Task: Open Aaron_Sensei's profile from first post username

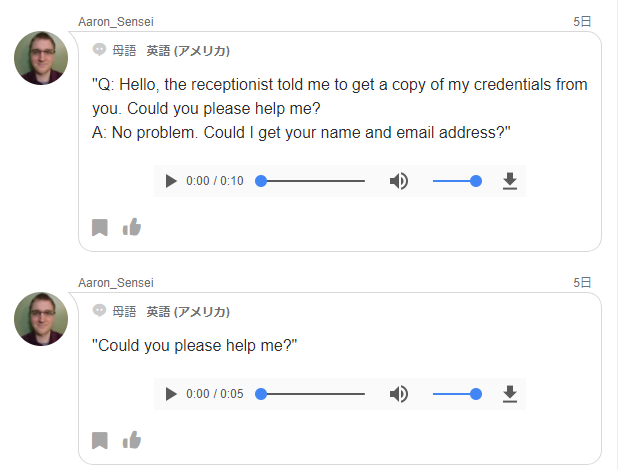Action: 116,21
